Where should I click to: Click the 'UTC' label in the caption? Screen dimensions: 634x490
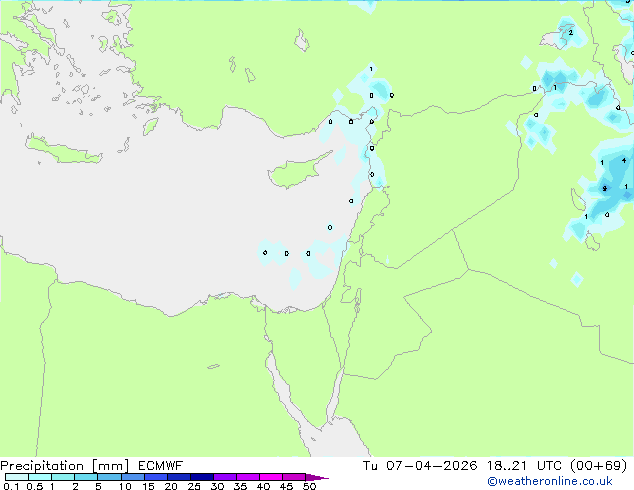549,466
